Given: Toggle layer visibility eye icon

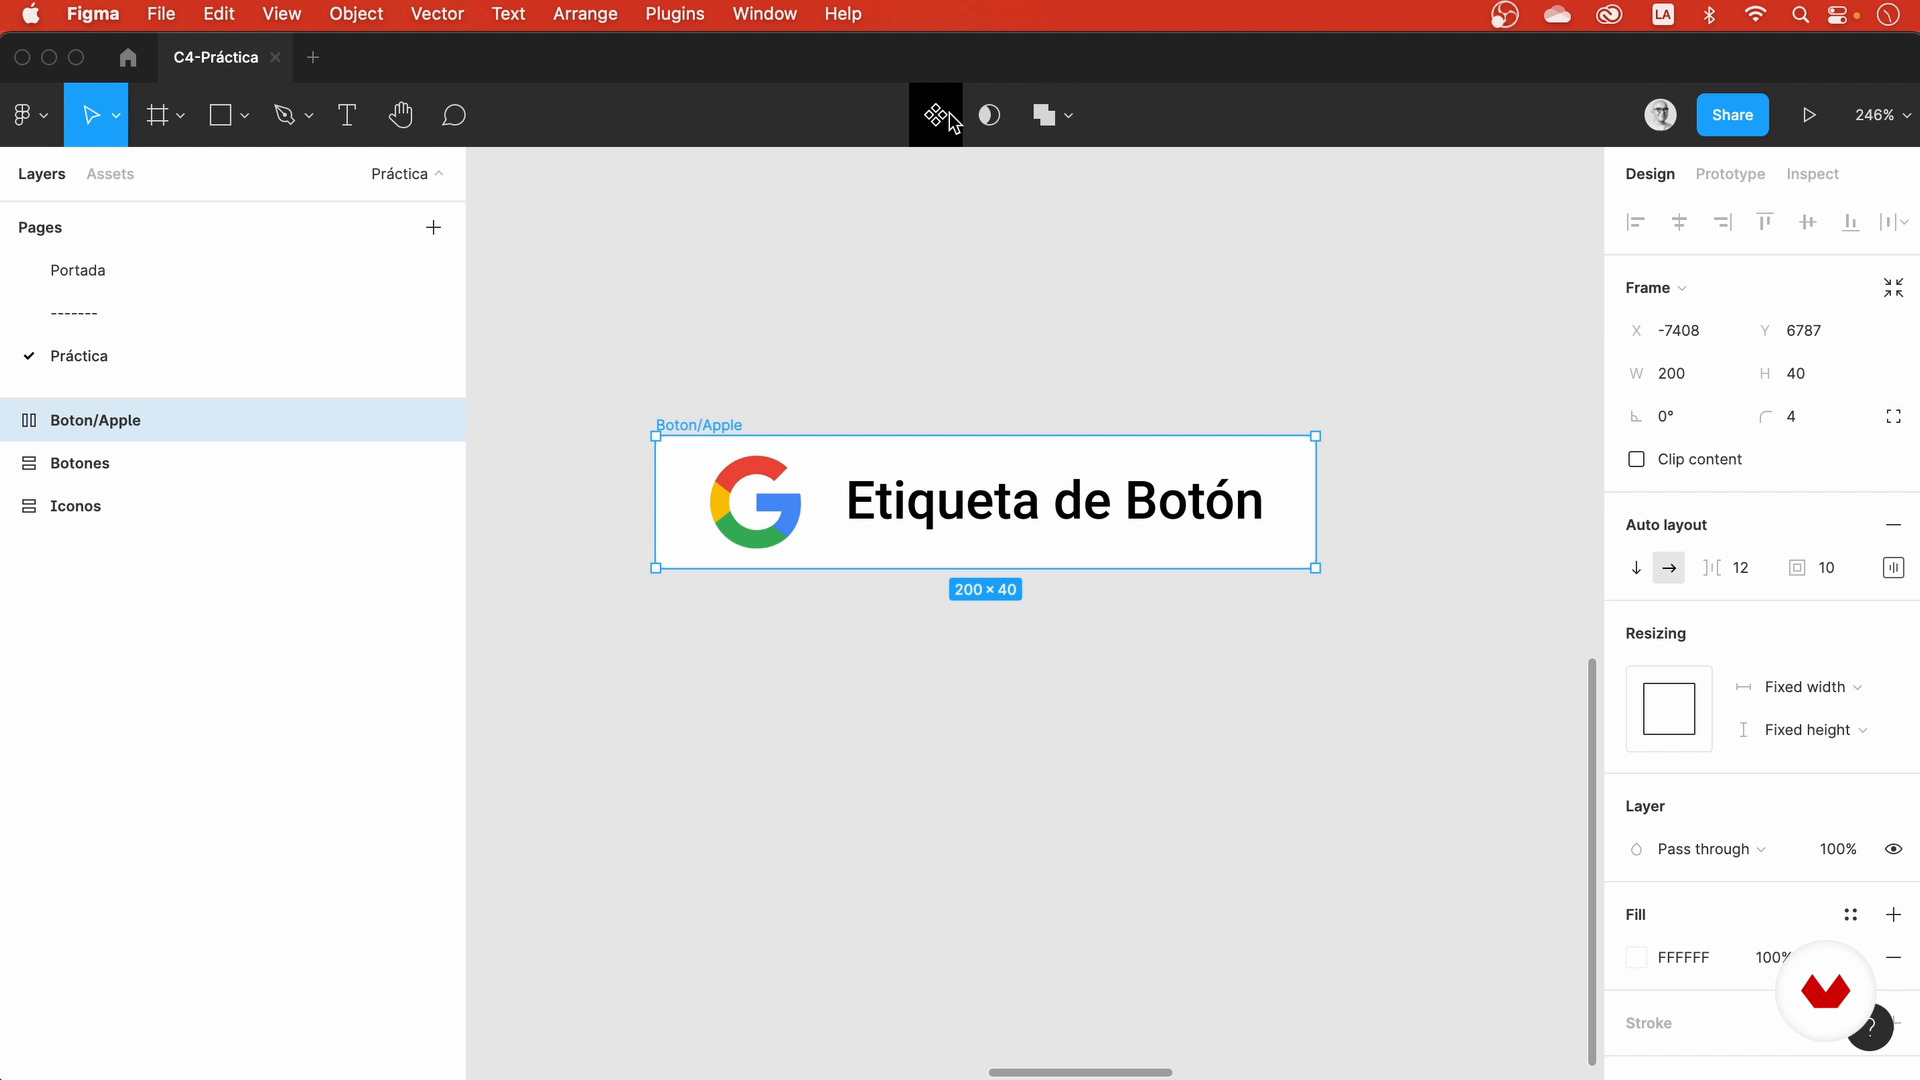Looking at the screenshot, I should (1893, 849).
